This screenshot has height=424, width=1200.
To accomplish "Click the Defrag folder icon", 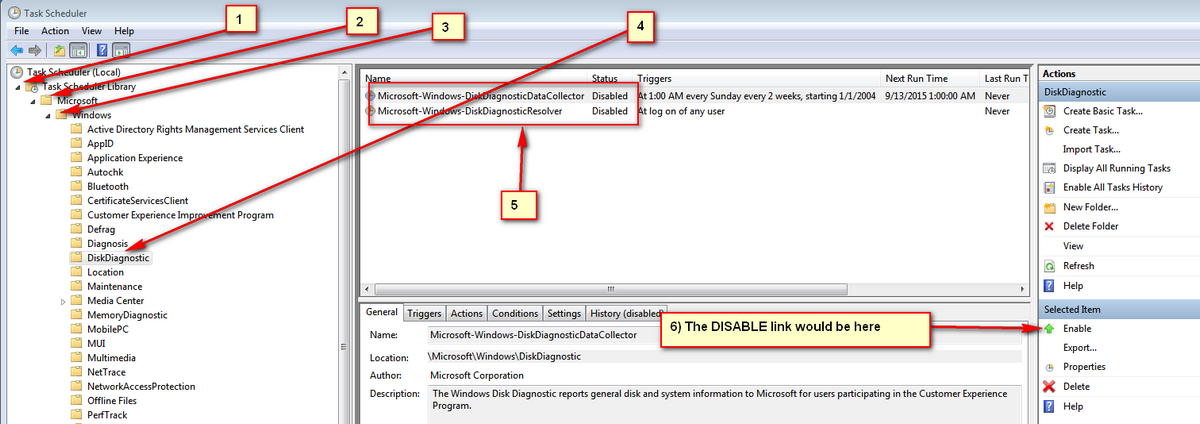I will [x=77, y=229].
